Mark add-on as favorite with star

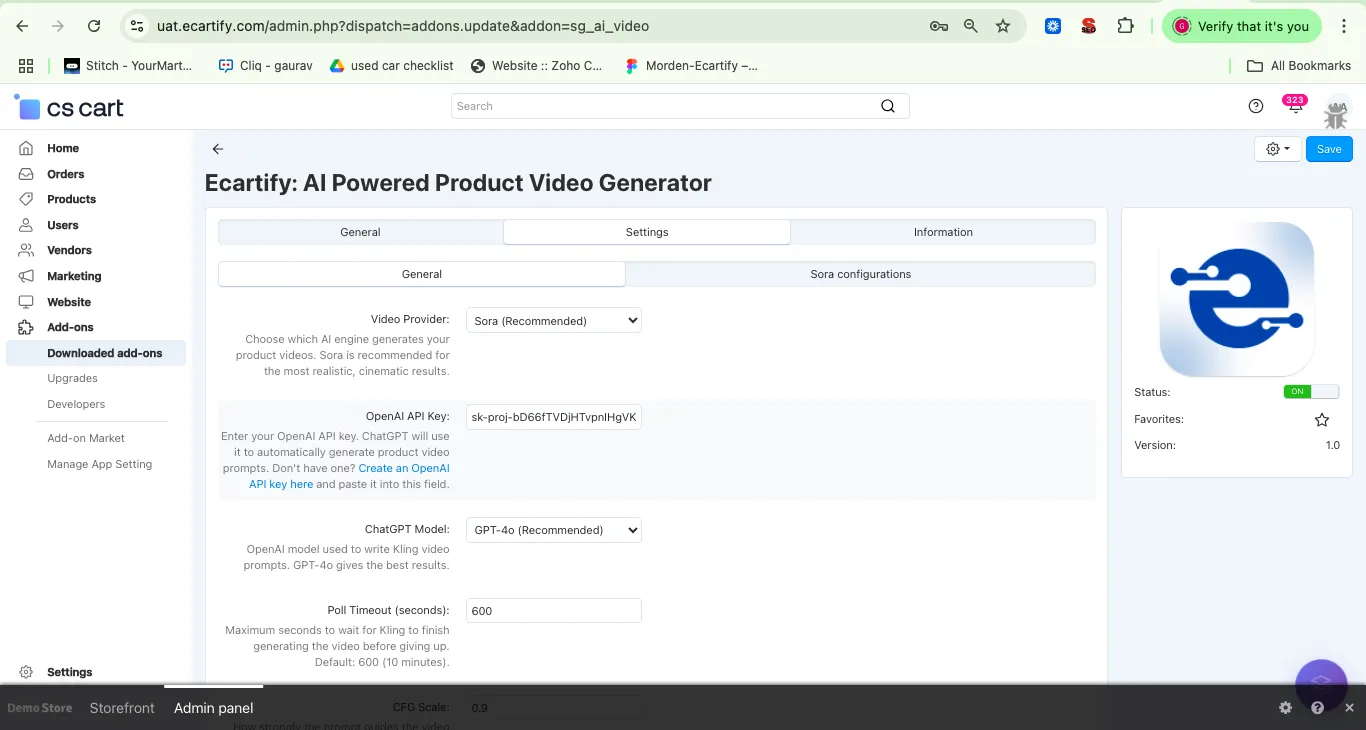click(x=1322, y=420)
